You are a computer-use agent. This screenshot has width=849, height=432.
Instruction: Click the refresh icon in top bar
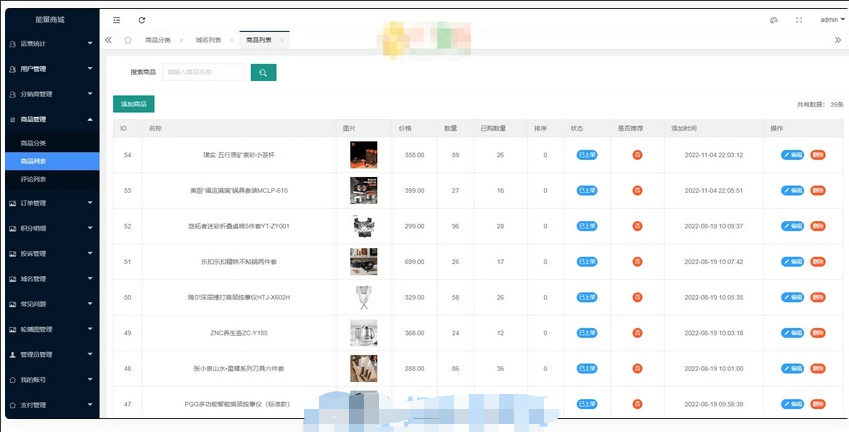tap(142, 20)
